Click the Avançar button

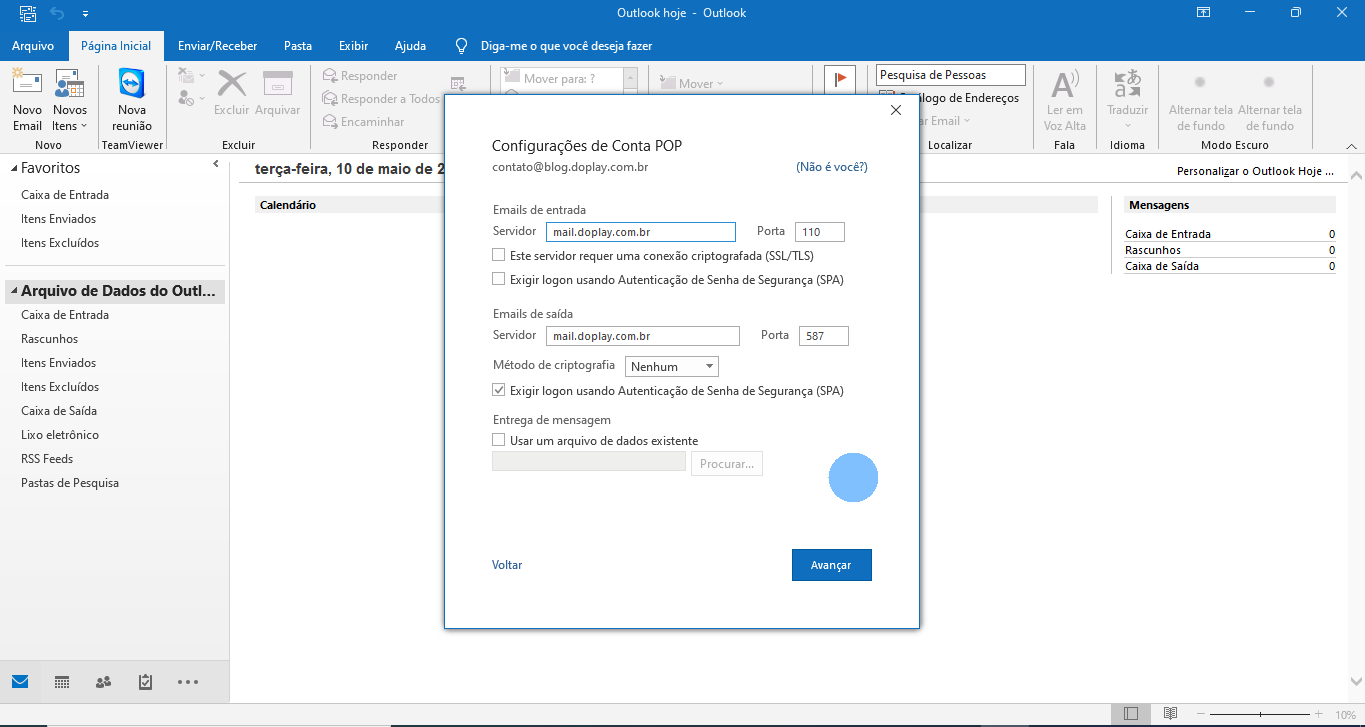click(x=832, y=565)
